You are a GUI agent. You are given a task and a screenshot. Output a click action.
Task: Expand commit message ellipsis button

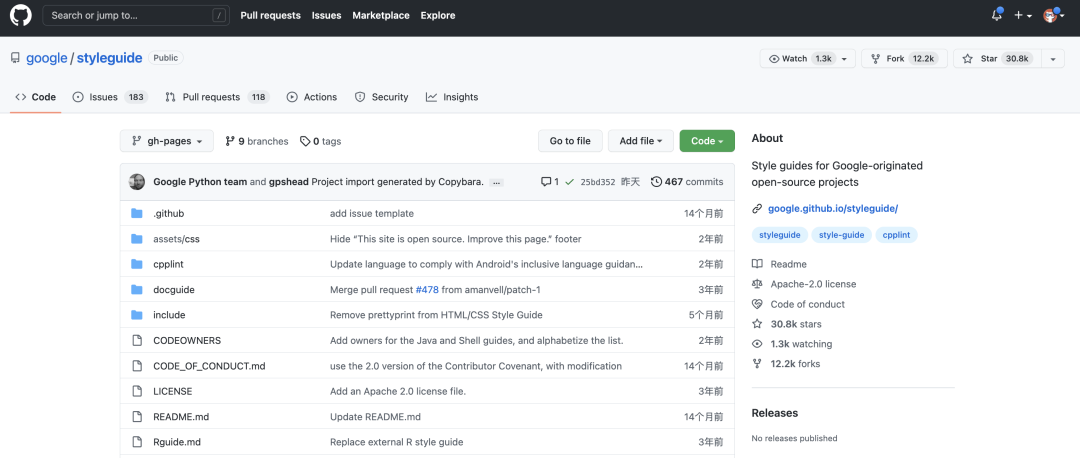497,183
